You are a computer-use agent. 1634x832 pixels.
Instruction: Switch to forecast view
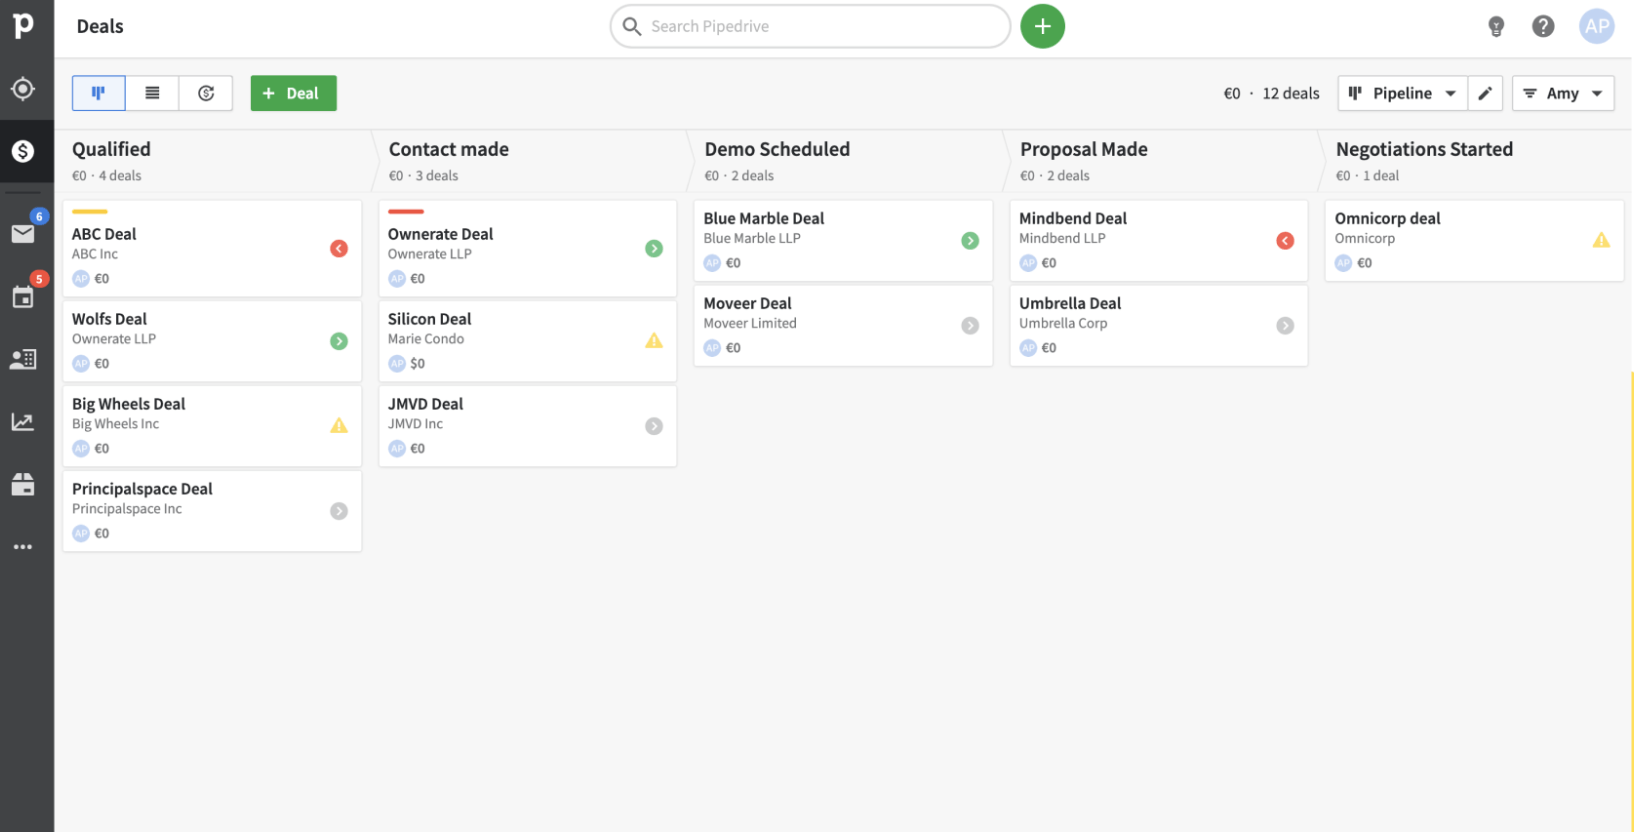click(x=206, y=93)
